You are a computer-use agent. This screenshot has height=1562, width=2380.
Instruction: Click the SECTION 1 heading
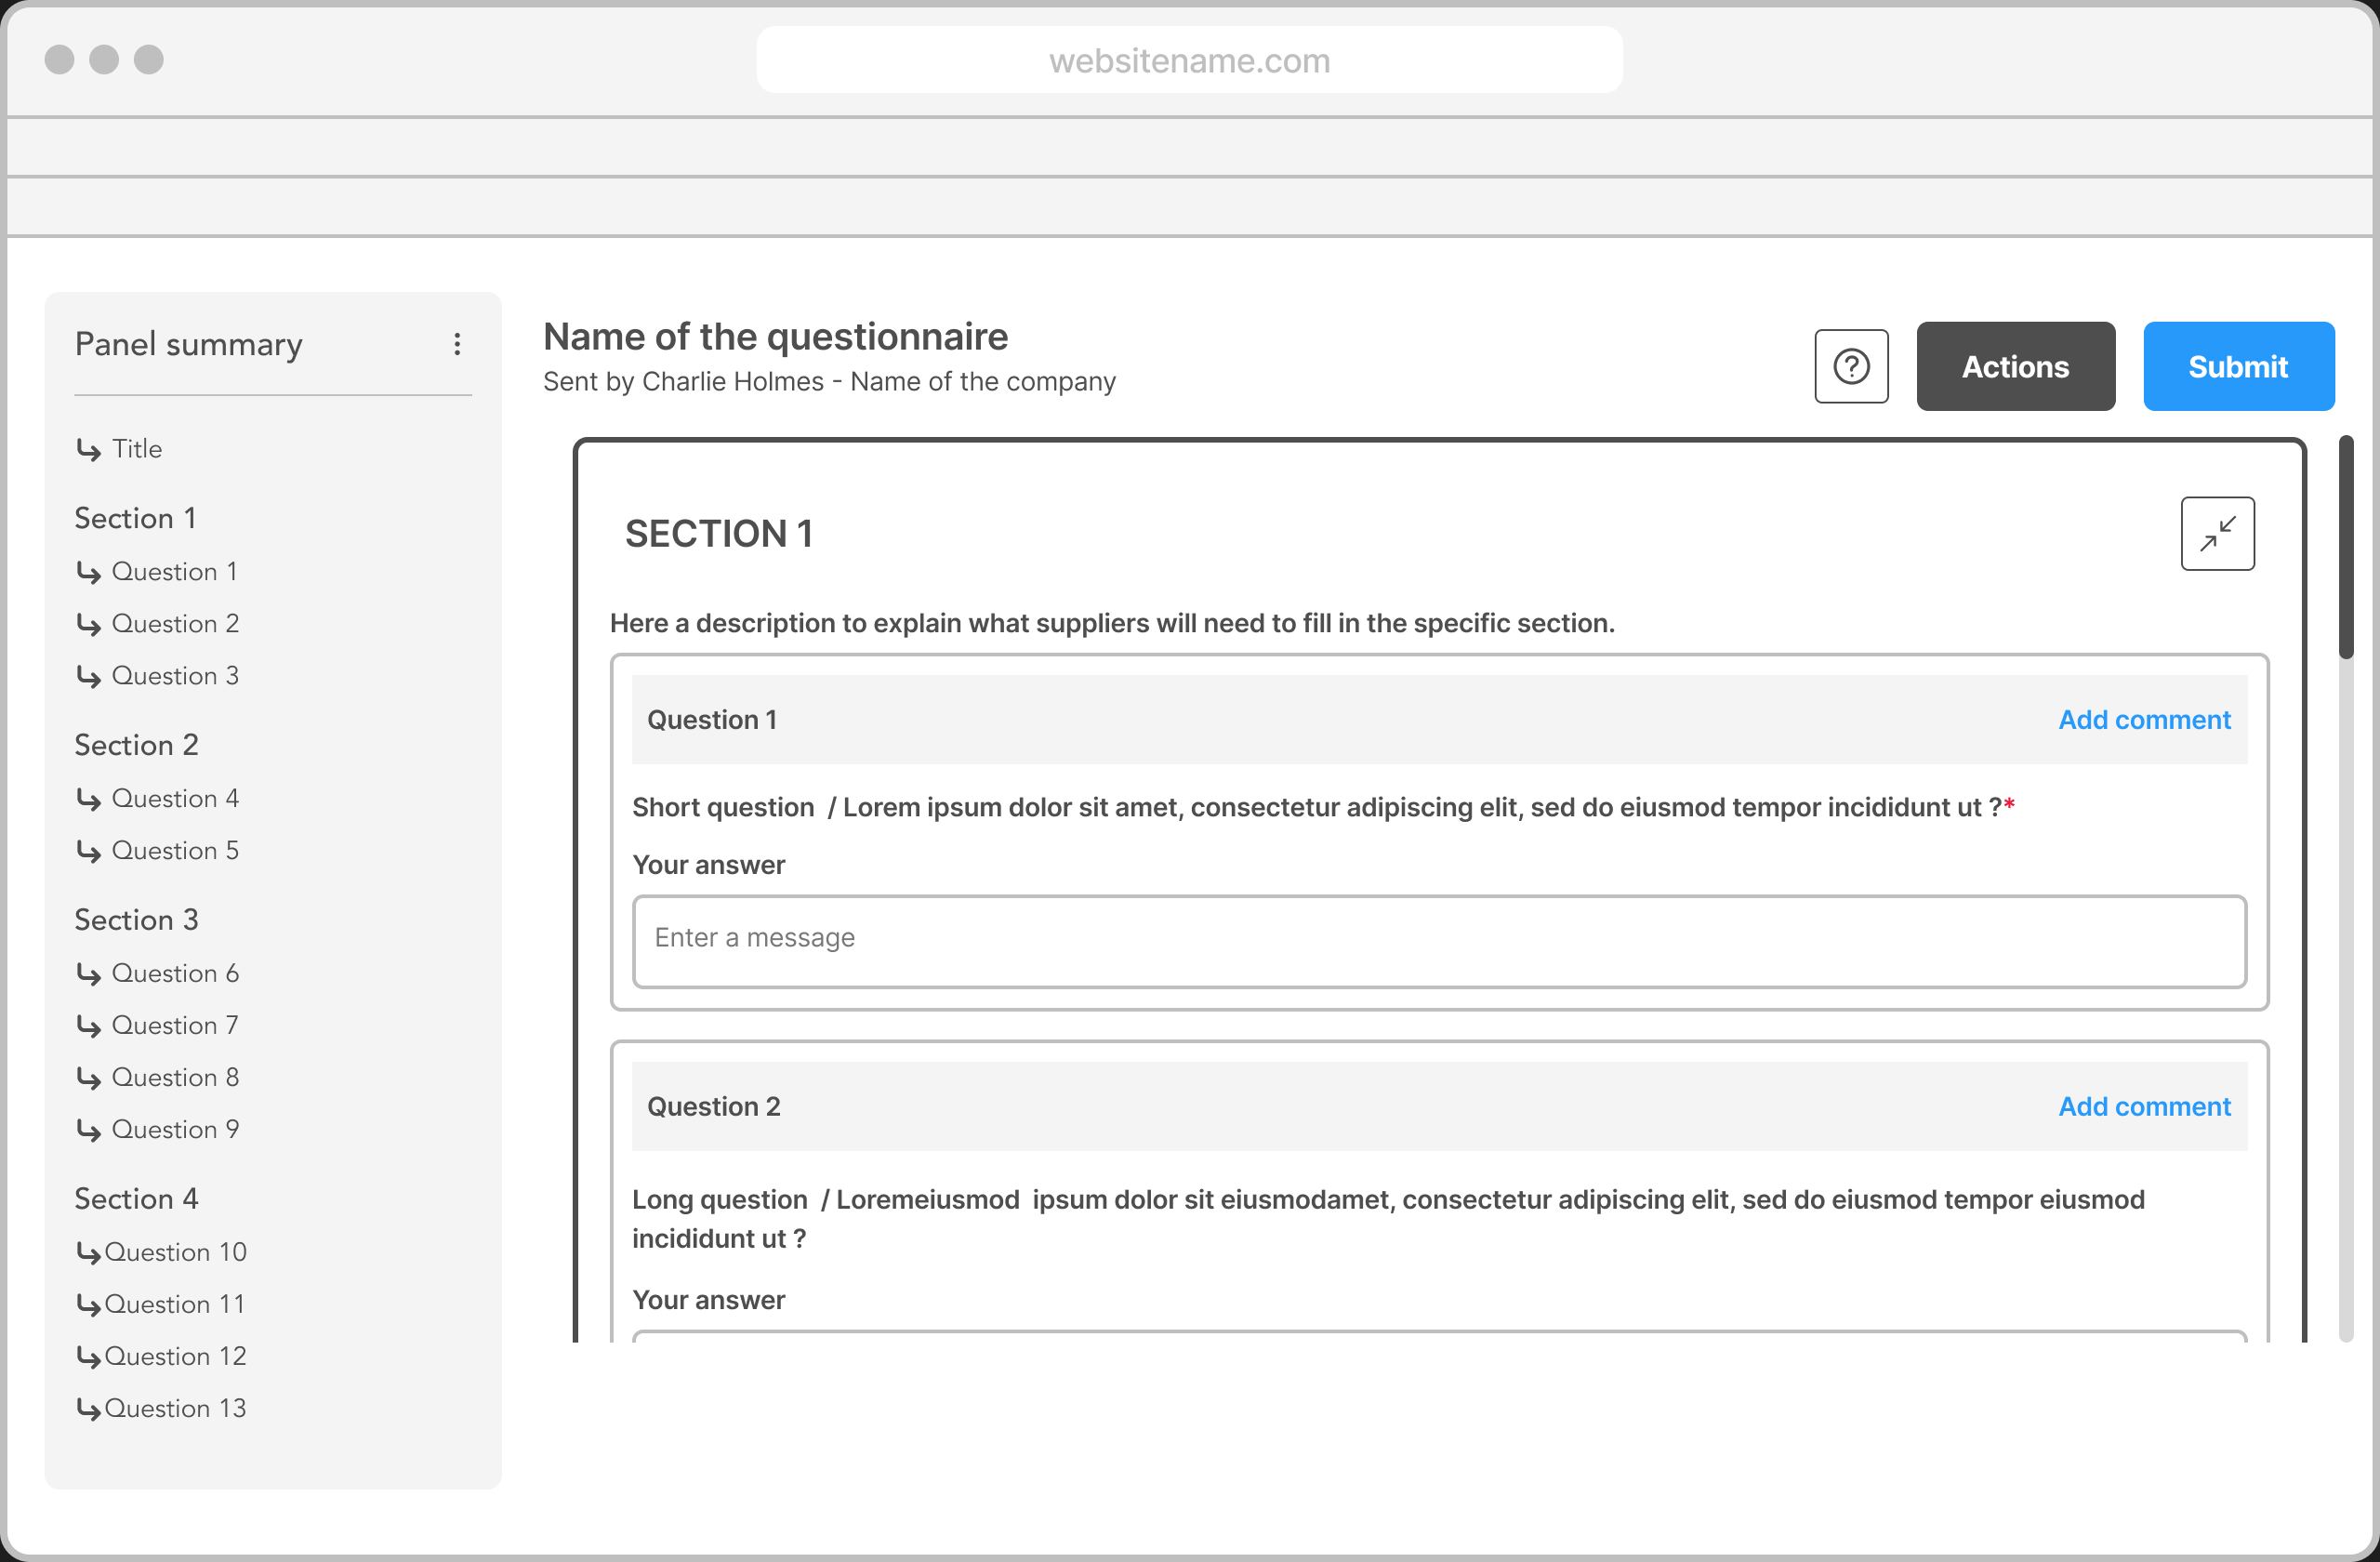click(x=719, y=534)
